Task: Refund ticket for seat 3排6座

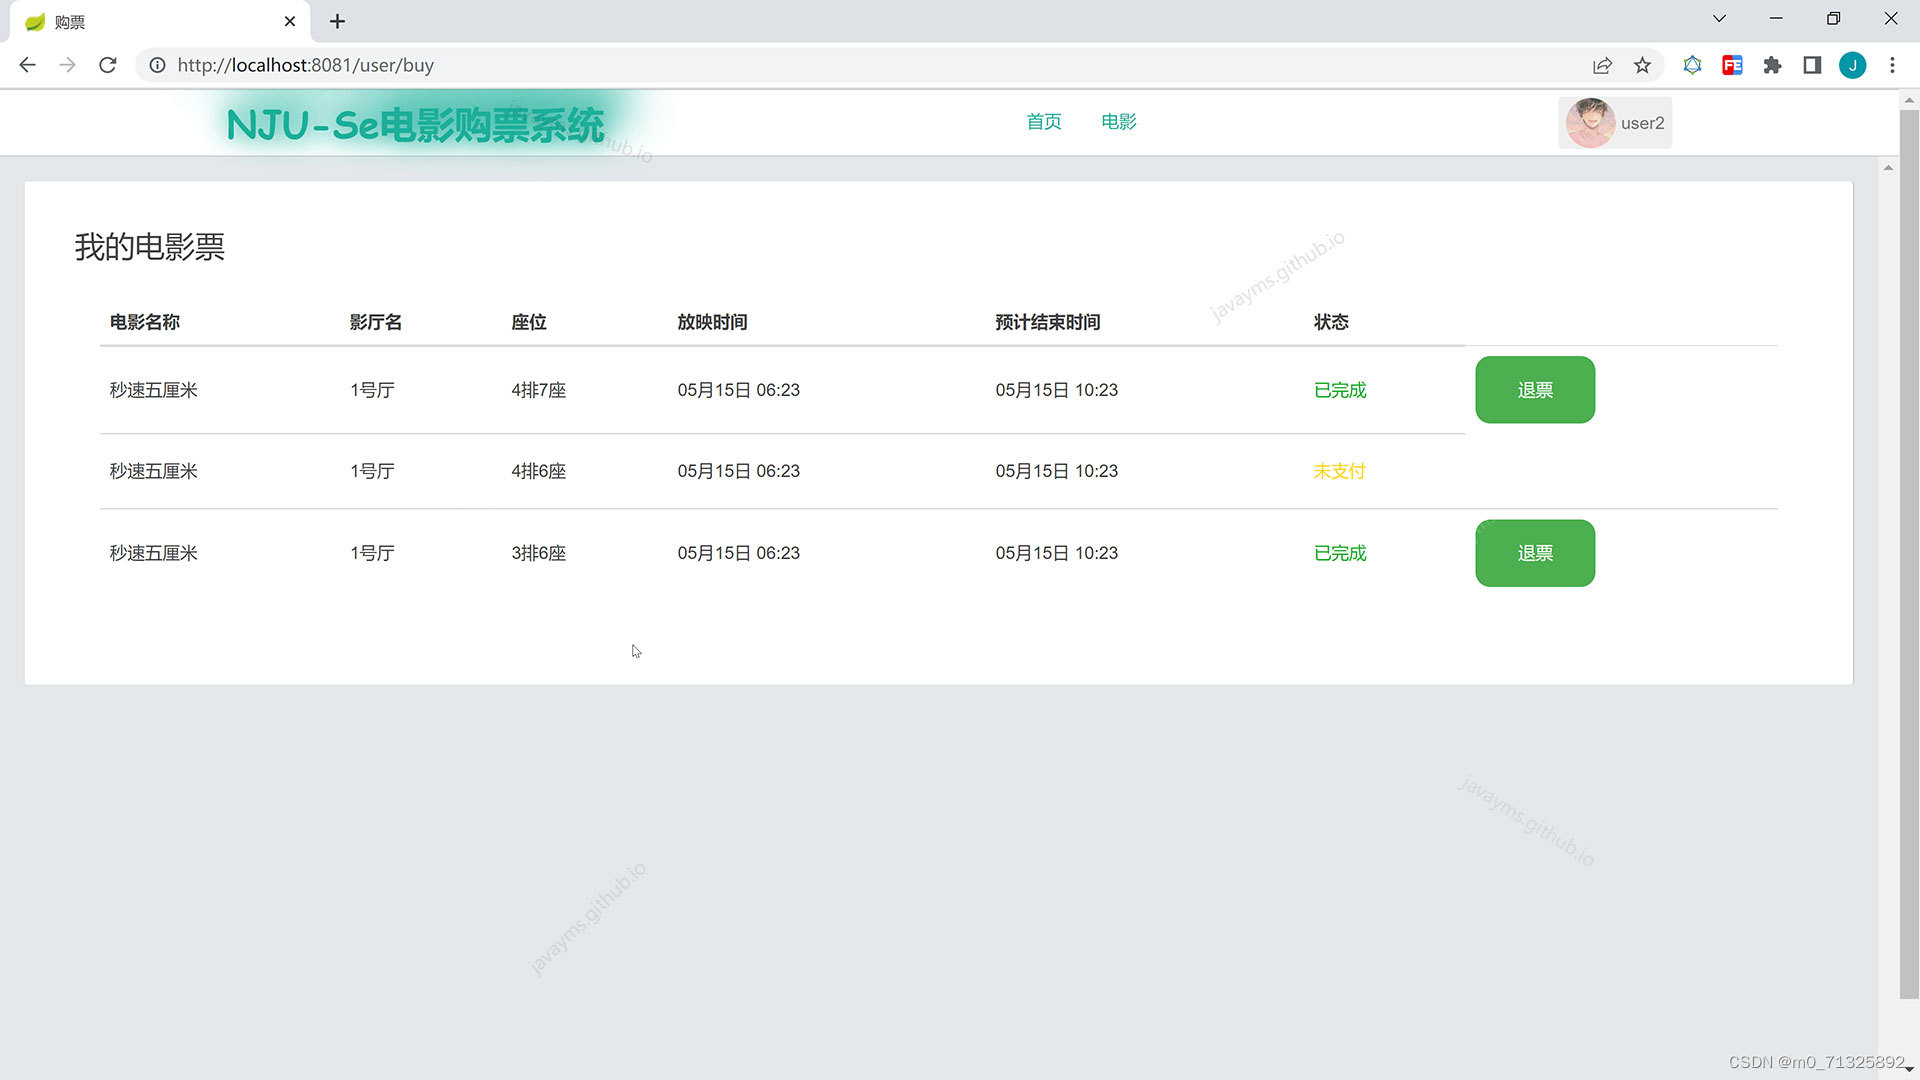Action: (1534, 553)
